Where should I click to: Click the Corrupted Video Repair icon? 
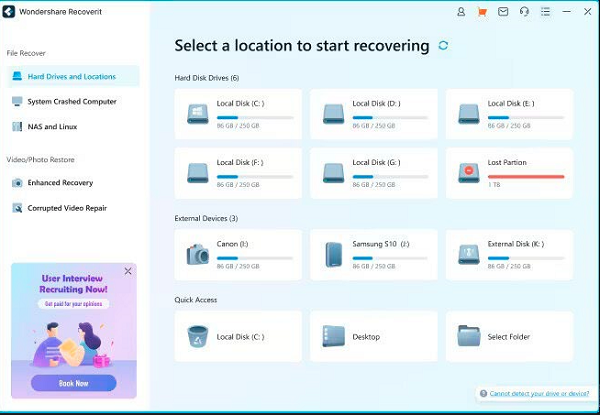[17, 208]
